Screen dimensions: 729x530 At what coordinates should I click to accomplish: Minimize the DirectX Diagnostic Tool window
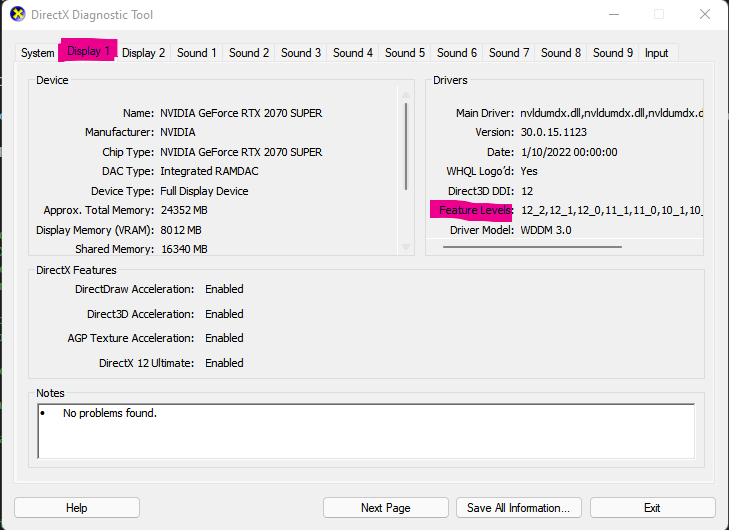pyautogui.click(x=614, y=14)
